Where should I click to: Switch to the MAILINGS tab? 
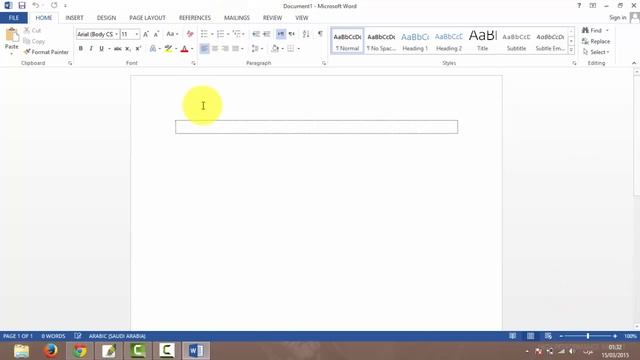[237, 18]
